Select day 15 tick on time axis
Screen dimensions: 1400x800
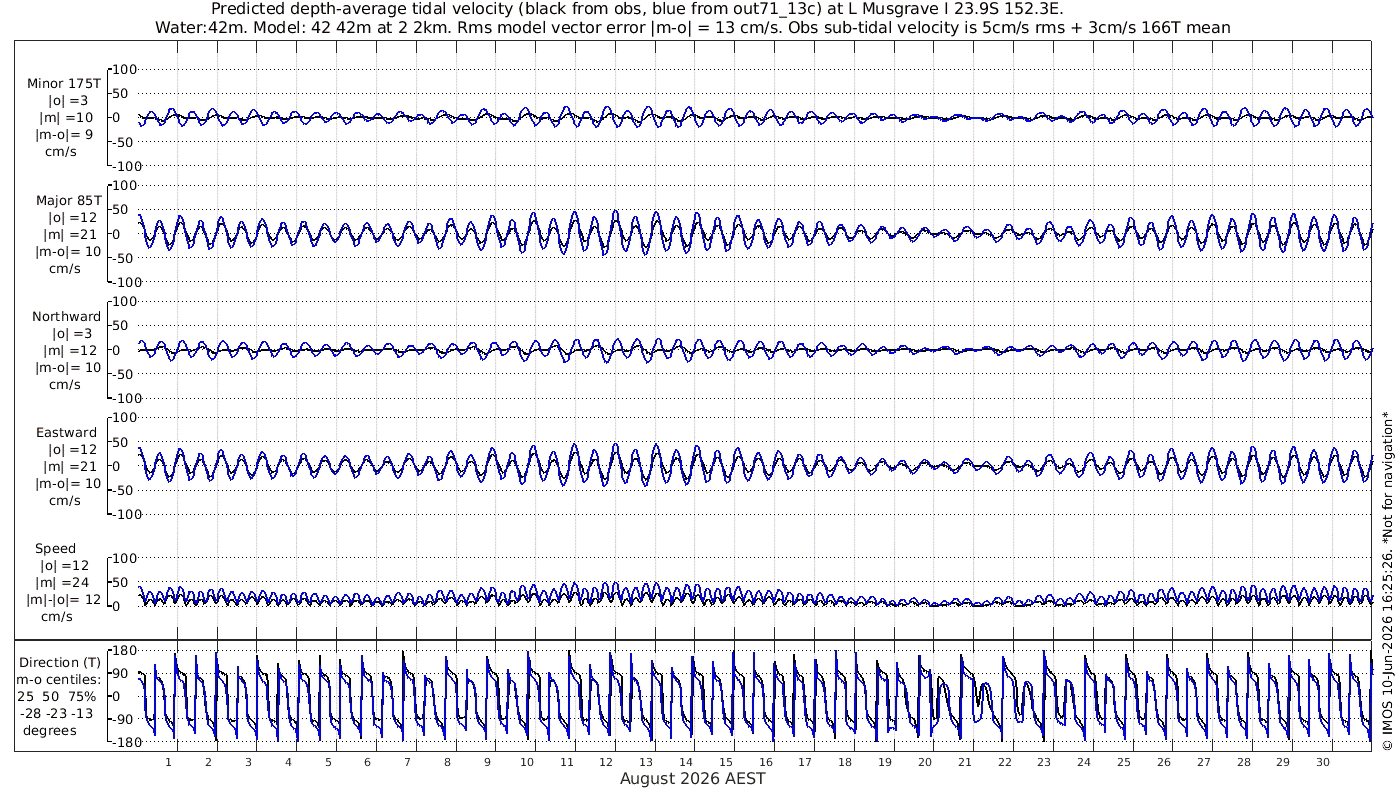726,762
